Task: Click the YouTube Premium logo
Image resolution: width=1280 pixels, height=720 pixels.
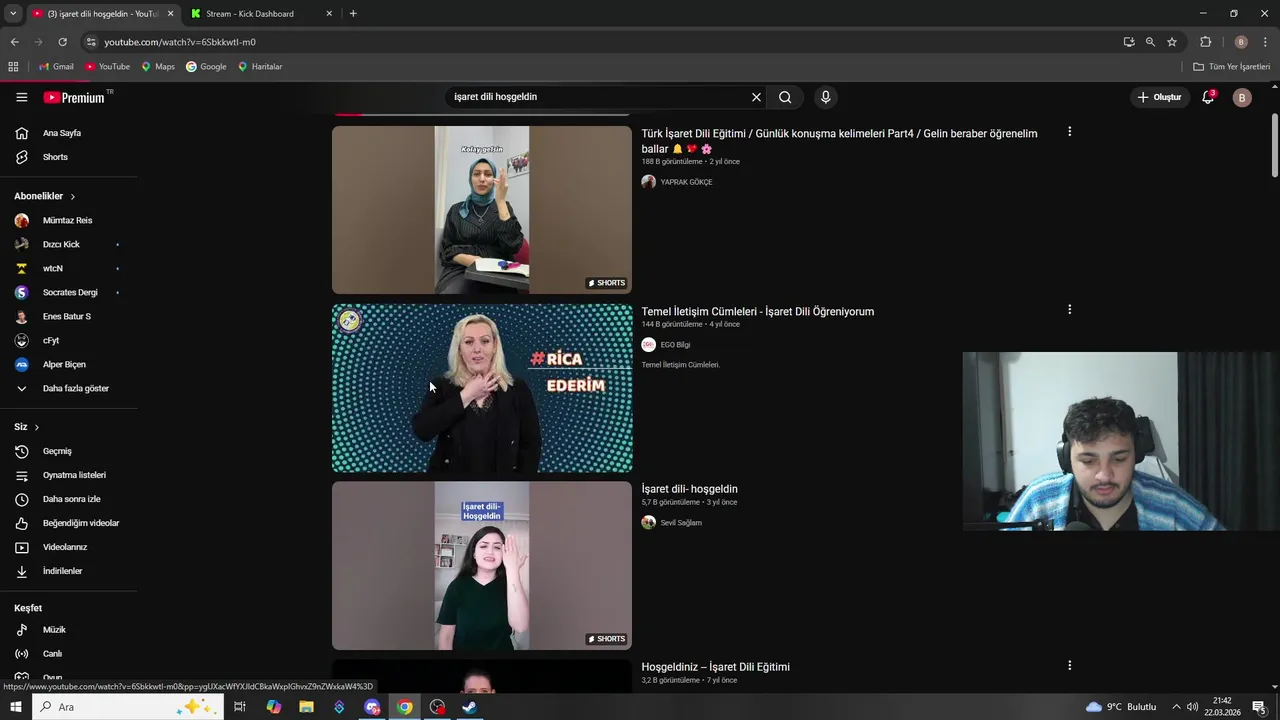Action: point(74,97)
